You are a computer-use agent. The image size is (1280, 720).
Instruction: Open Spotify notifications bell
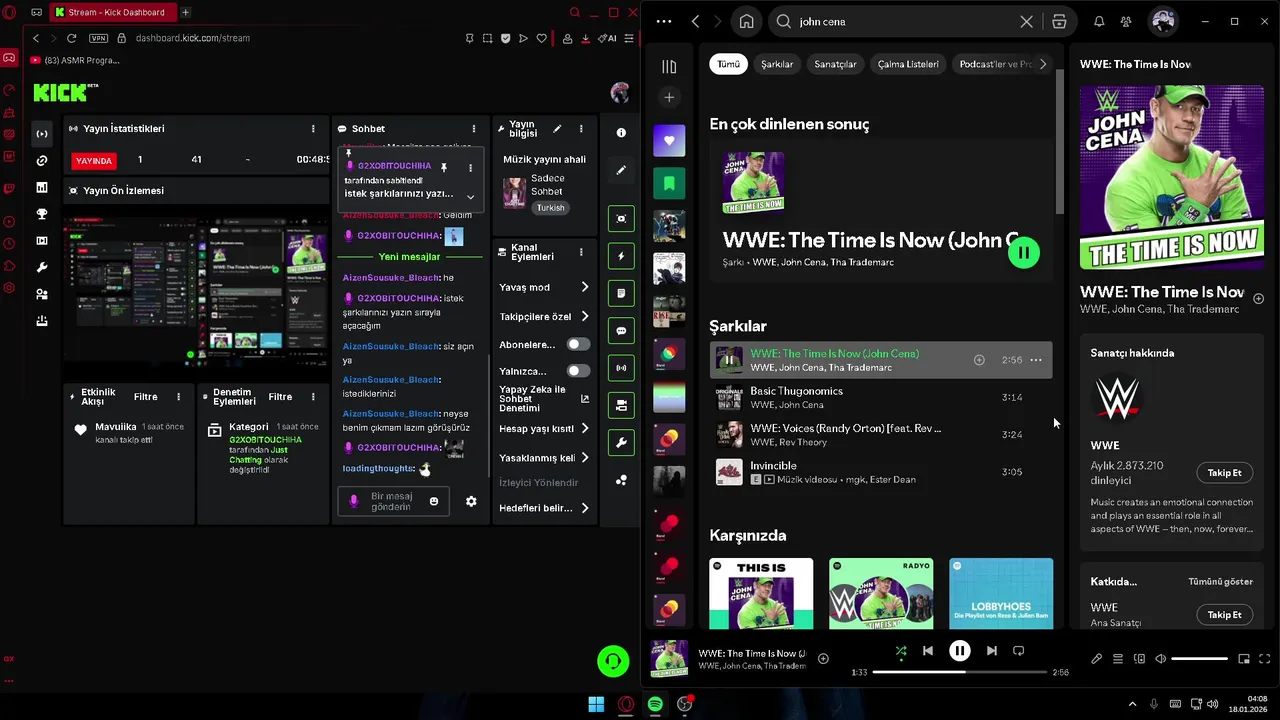pos(1099,21)
